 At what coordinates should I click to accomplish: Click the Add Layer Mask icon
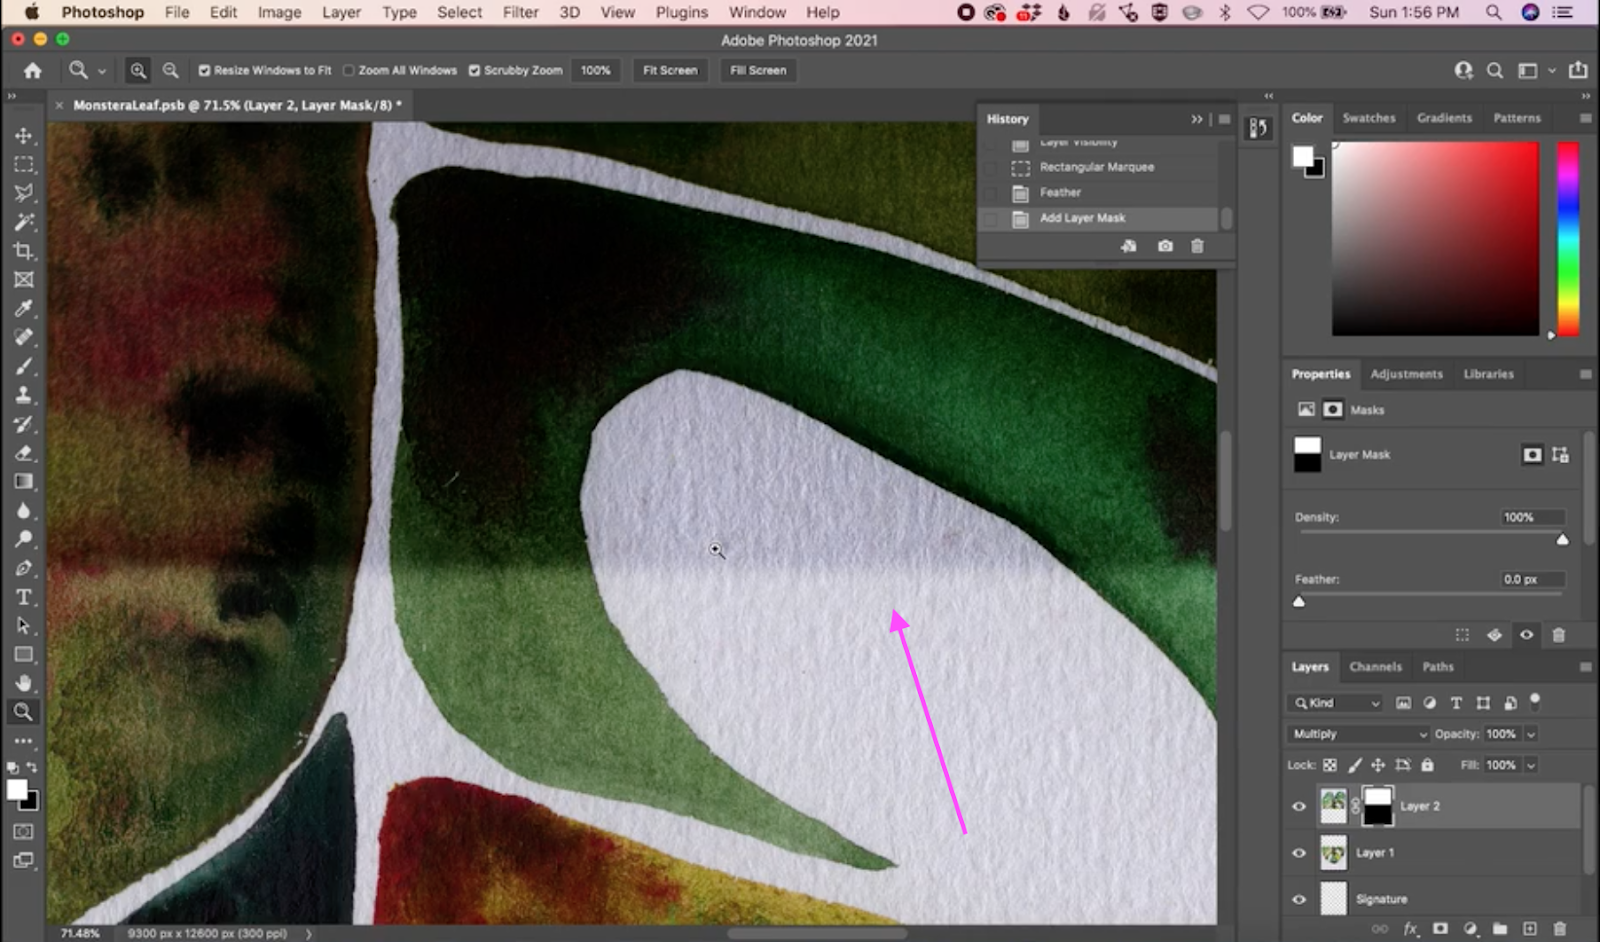pyautogui.click(x=1440, y=928)
